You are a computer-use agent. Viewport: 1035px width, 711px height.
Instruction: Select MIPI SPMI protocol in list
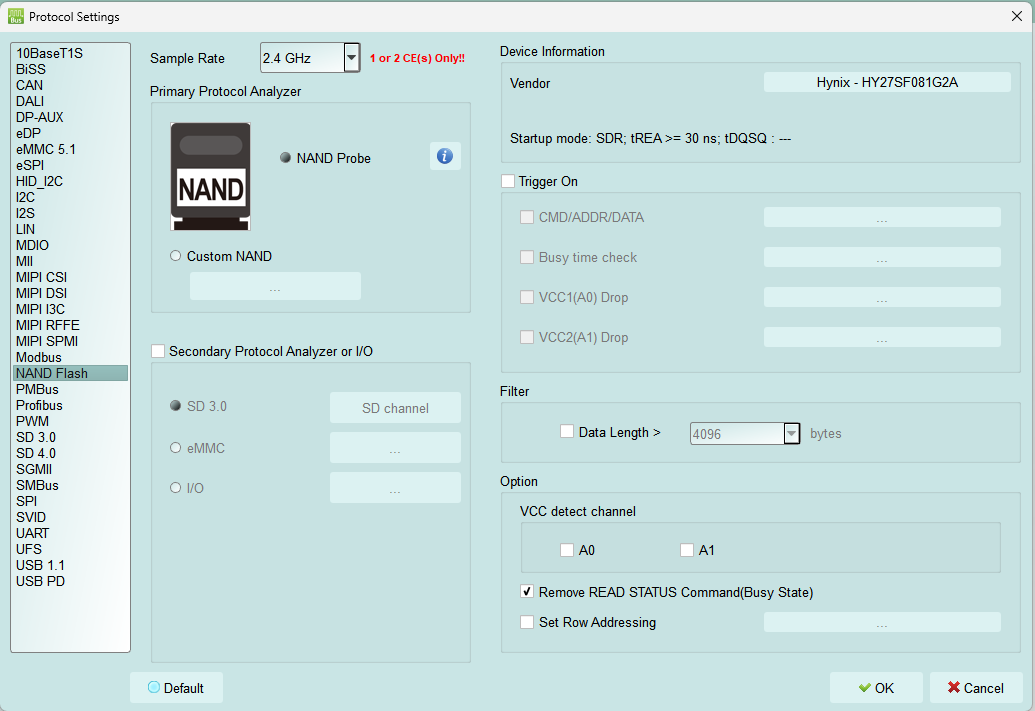71,341
